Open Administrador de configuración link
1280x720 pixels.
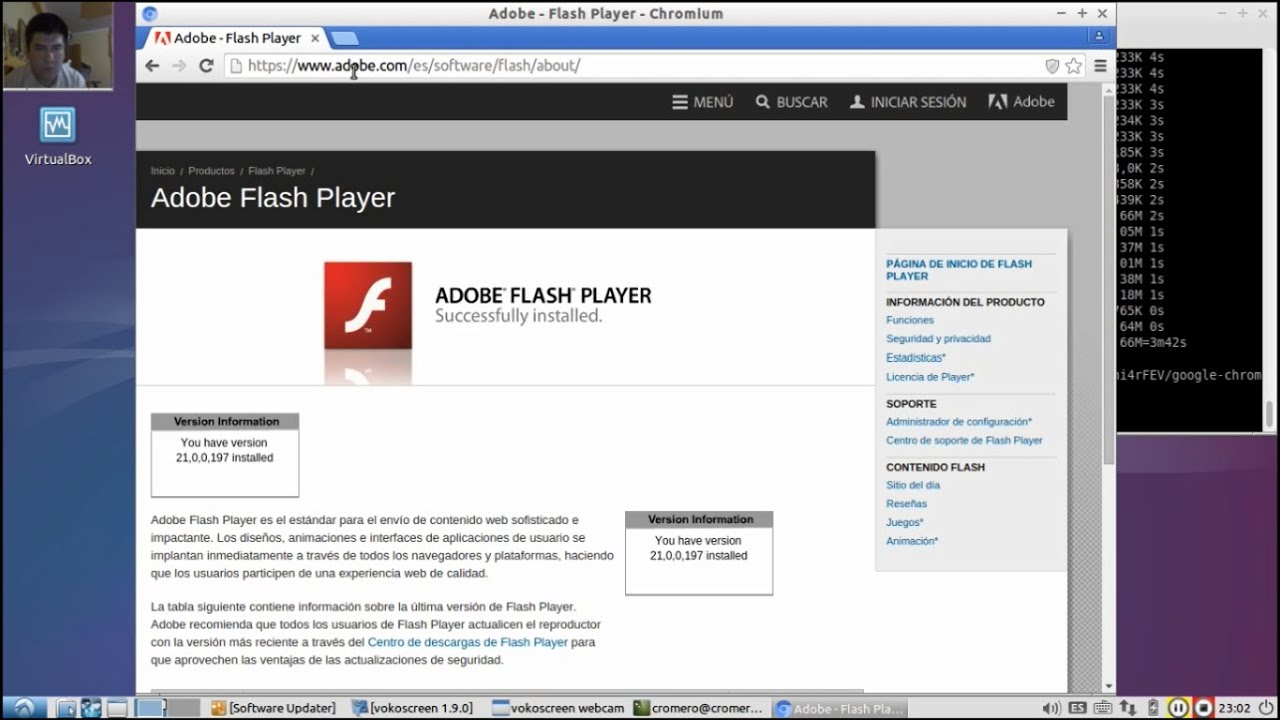click(959, 422)
